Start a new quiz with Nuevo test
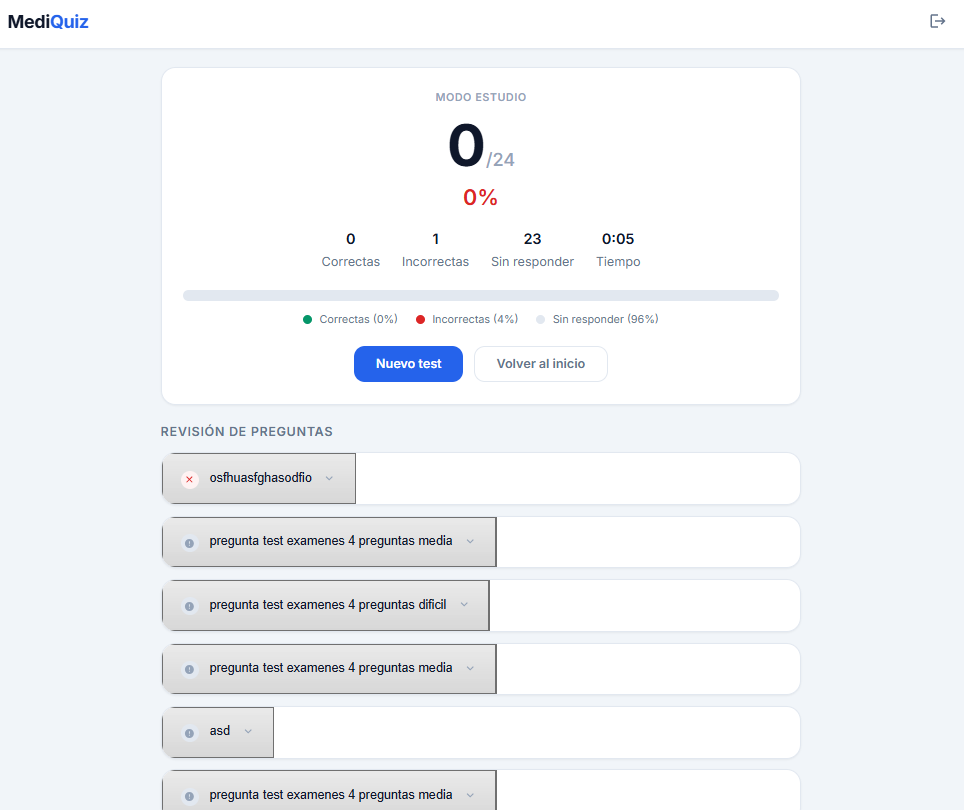Screen dimensions: 964x810 click(x=408, y=364)
